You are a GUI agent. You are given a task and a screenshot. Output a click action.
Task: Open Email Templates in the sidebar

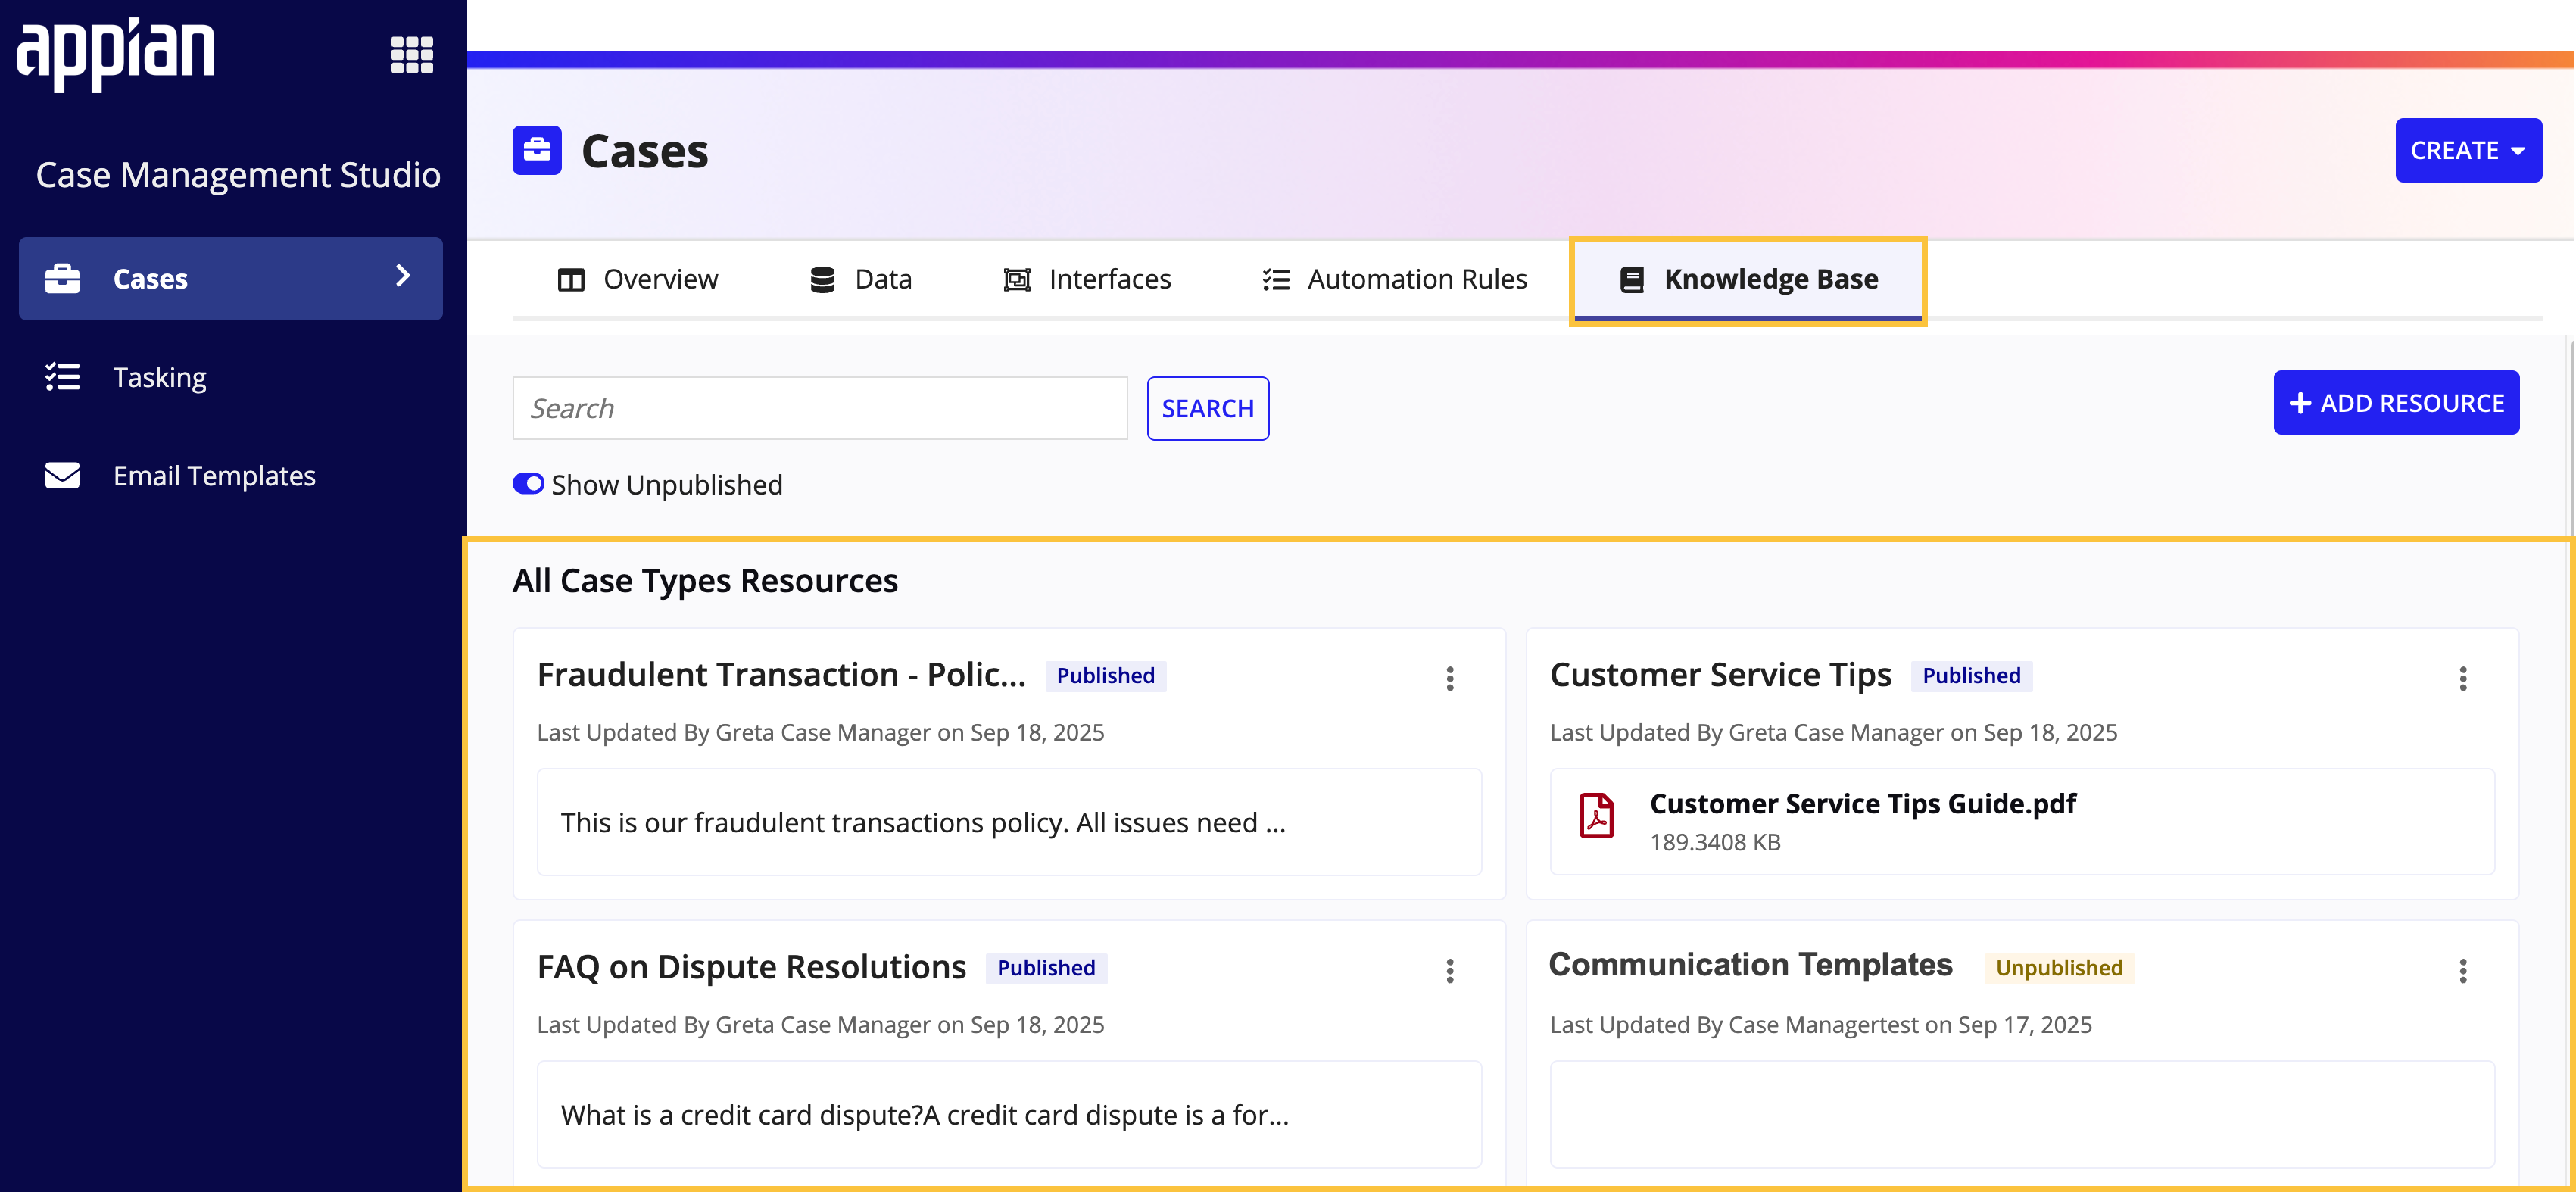tap(230, 475)
